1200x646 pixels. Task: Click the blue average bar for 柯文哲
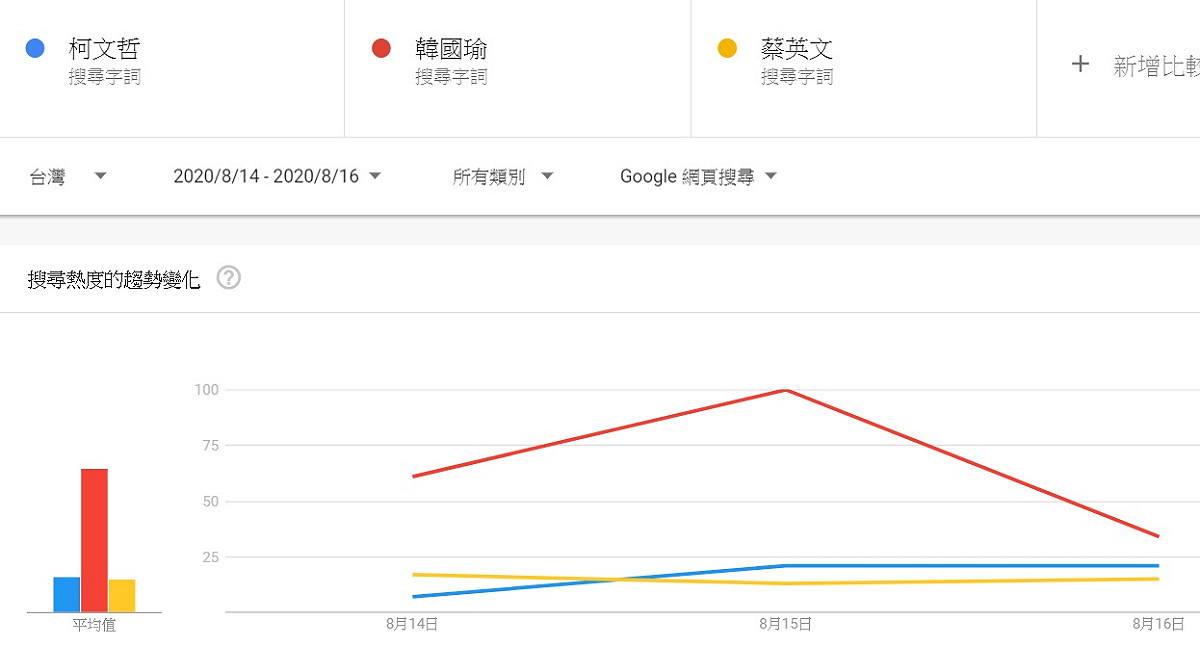(67, 594)
